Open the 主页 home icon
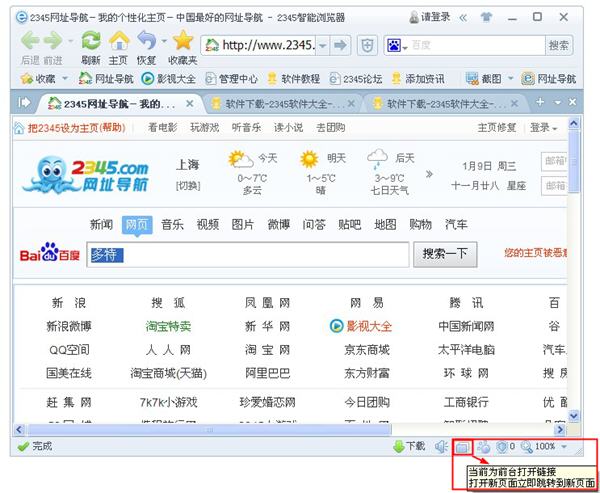Image resolution: width=600 pixels, height=493 pixels. pos(119,41)
